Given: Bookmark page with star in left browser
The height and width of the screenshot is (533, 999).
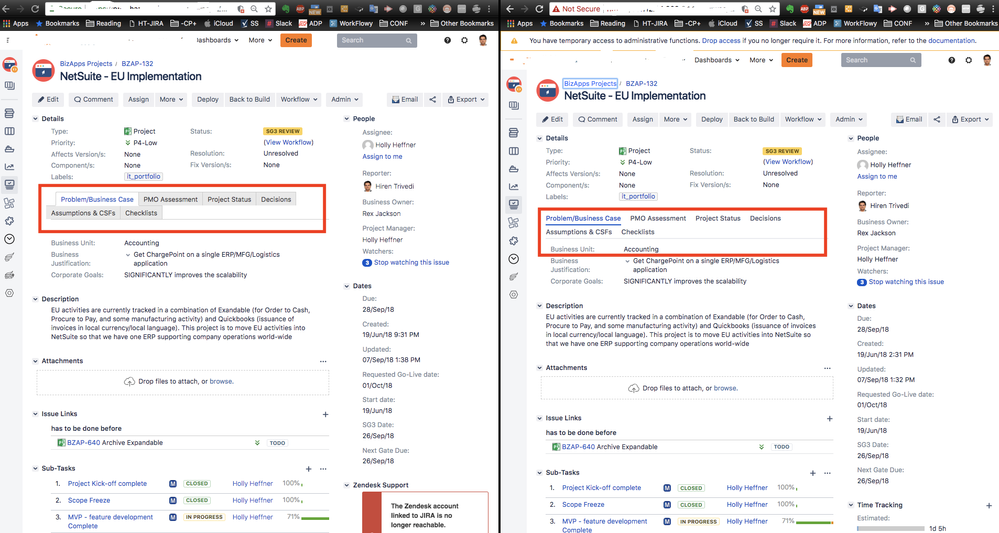Looking at the screenshot, I should [x=268, y=9].
